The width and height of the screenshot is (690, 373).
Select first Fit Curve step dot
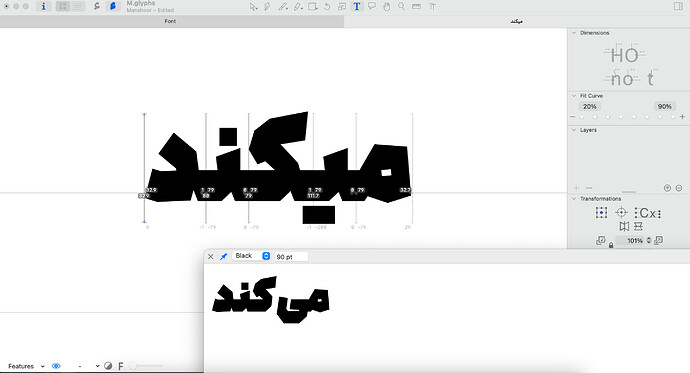click(582, 117)
